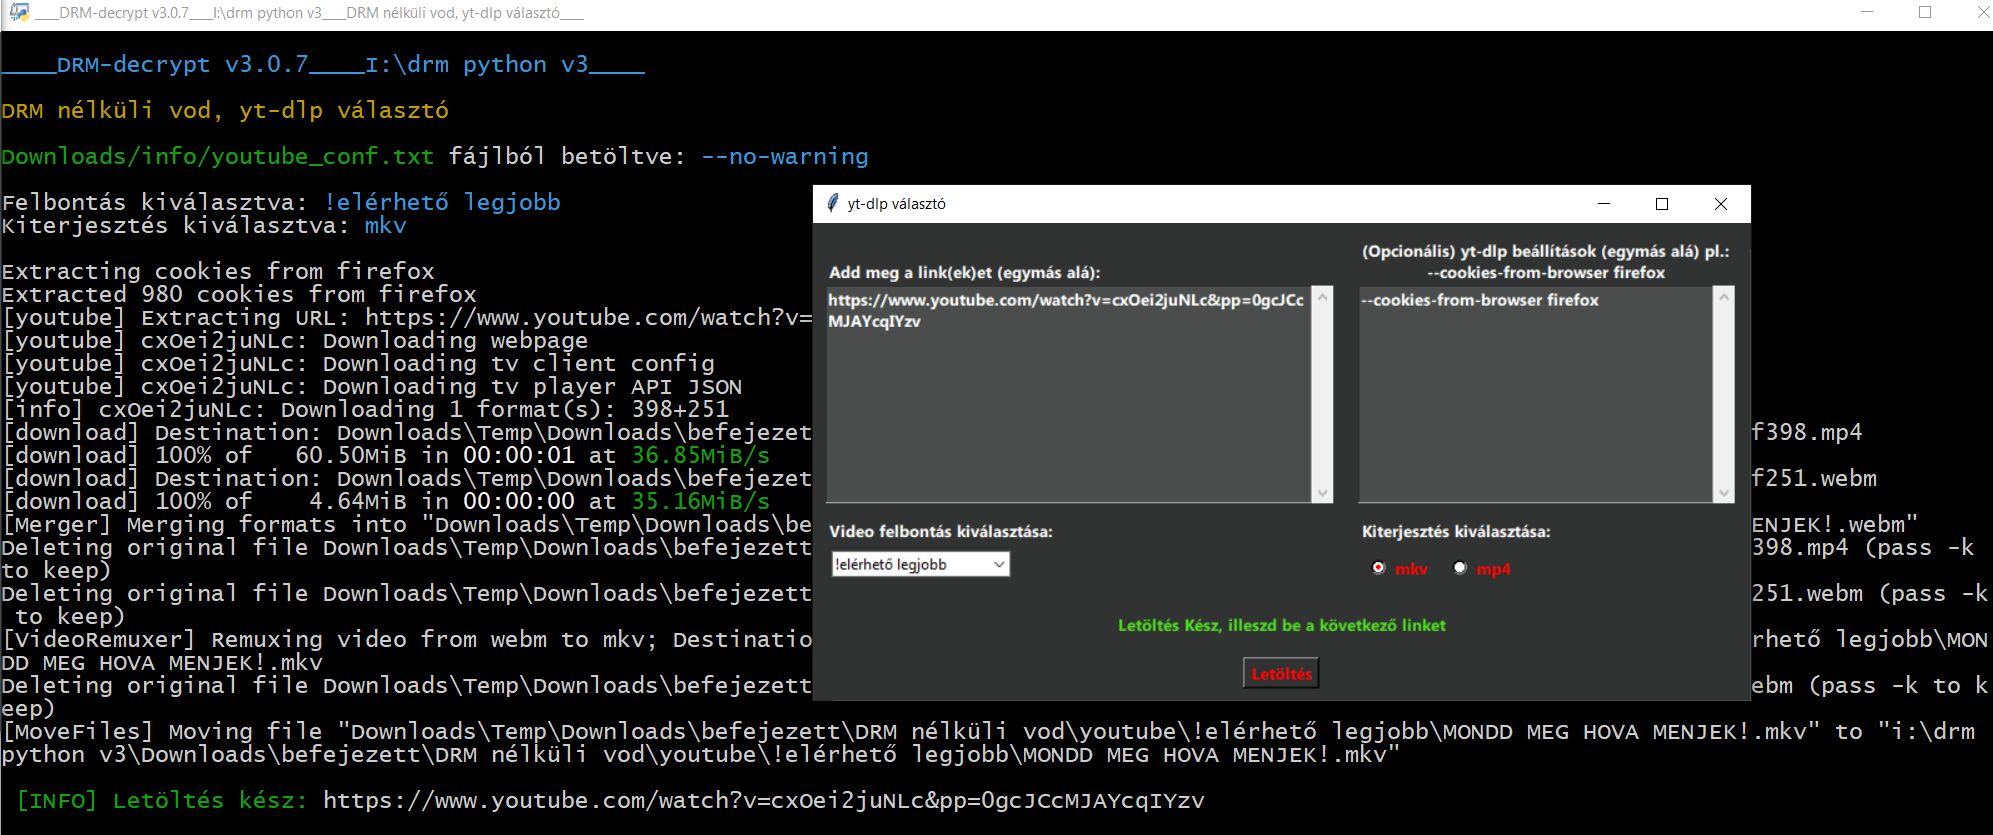Click the links box scrollbar up arrow
This screenshot has height=835, width=1993.
pyautogui.click(x=1322, y=296)
